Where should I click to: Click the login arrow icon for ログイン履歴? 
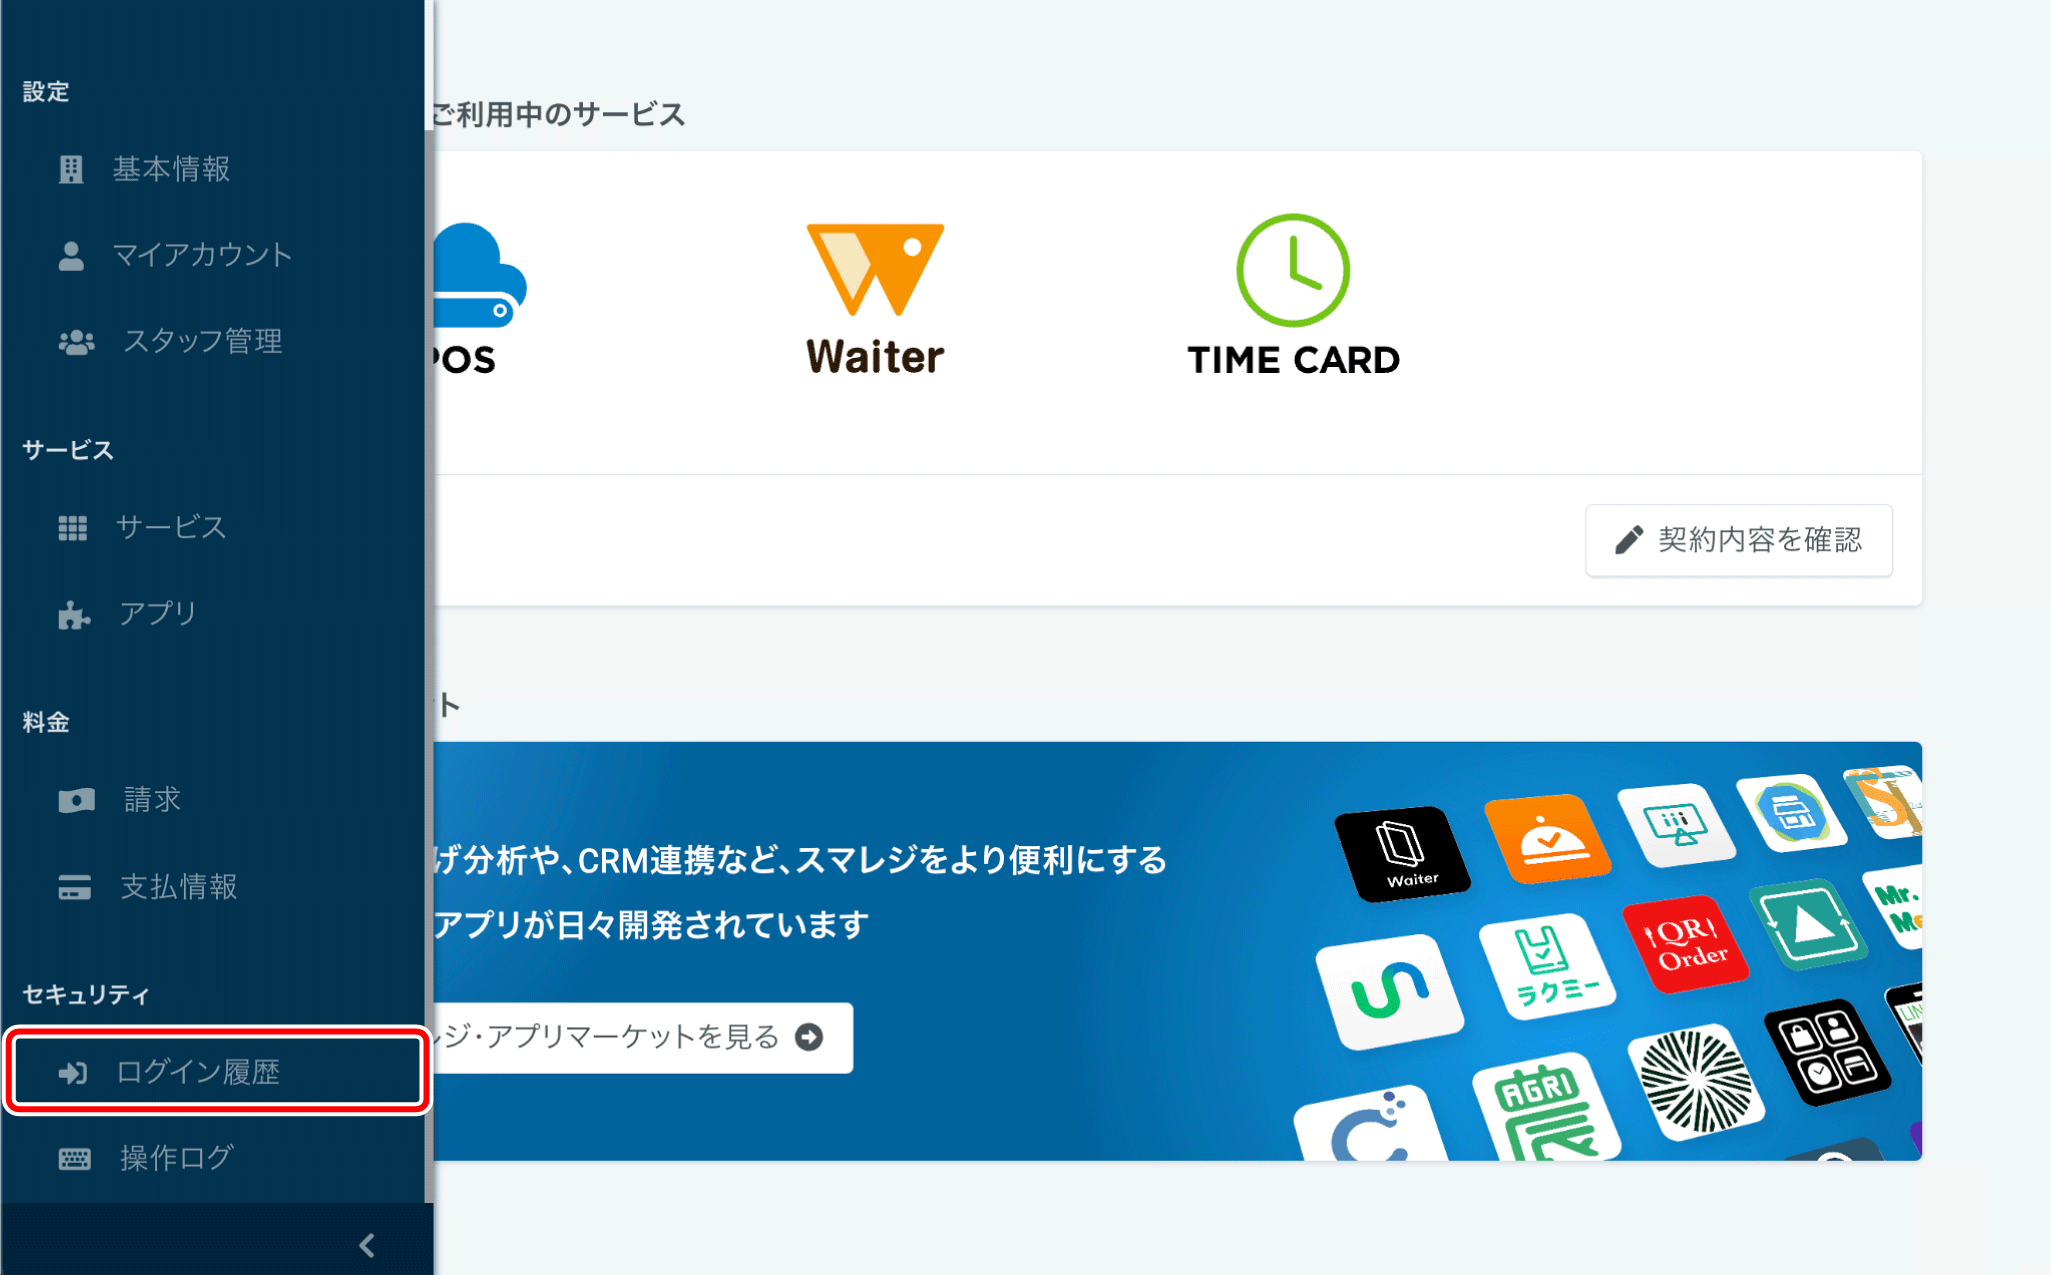72,1073
